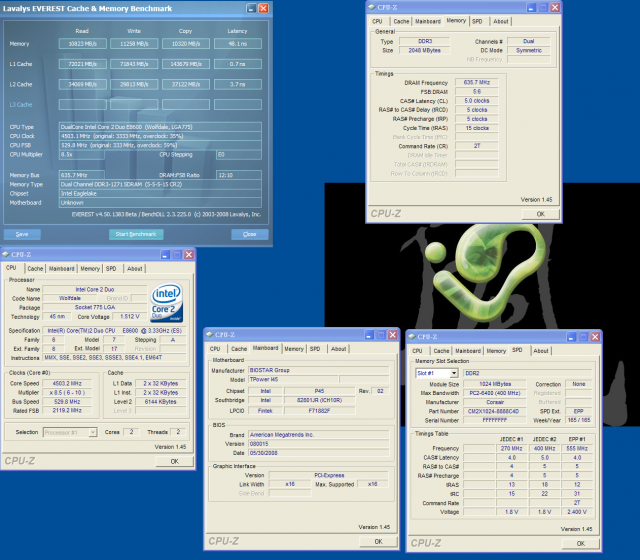Viewport: 640px width, 560px height.
Task: Click CPU Type field showing Core 2 Duo E8600
Action: pos(160,127)
